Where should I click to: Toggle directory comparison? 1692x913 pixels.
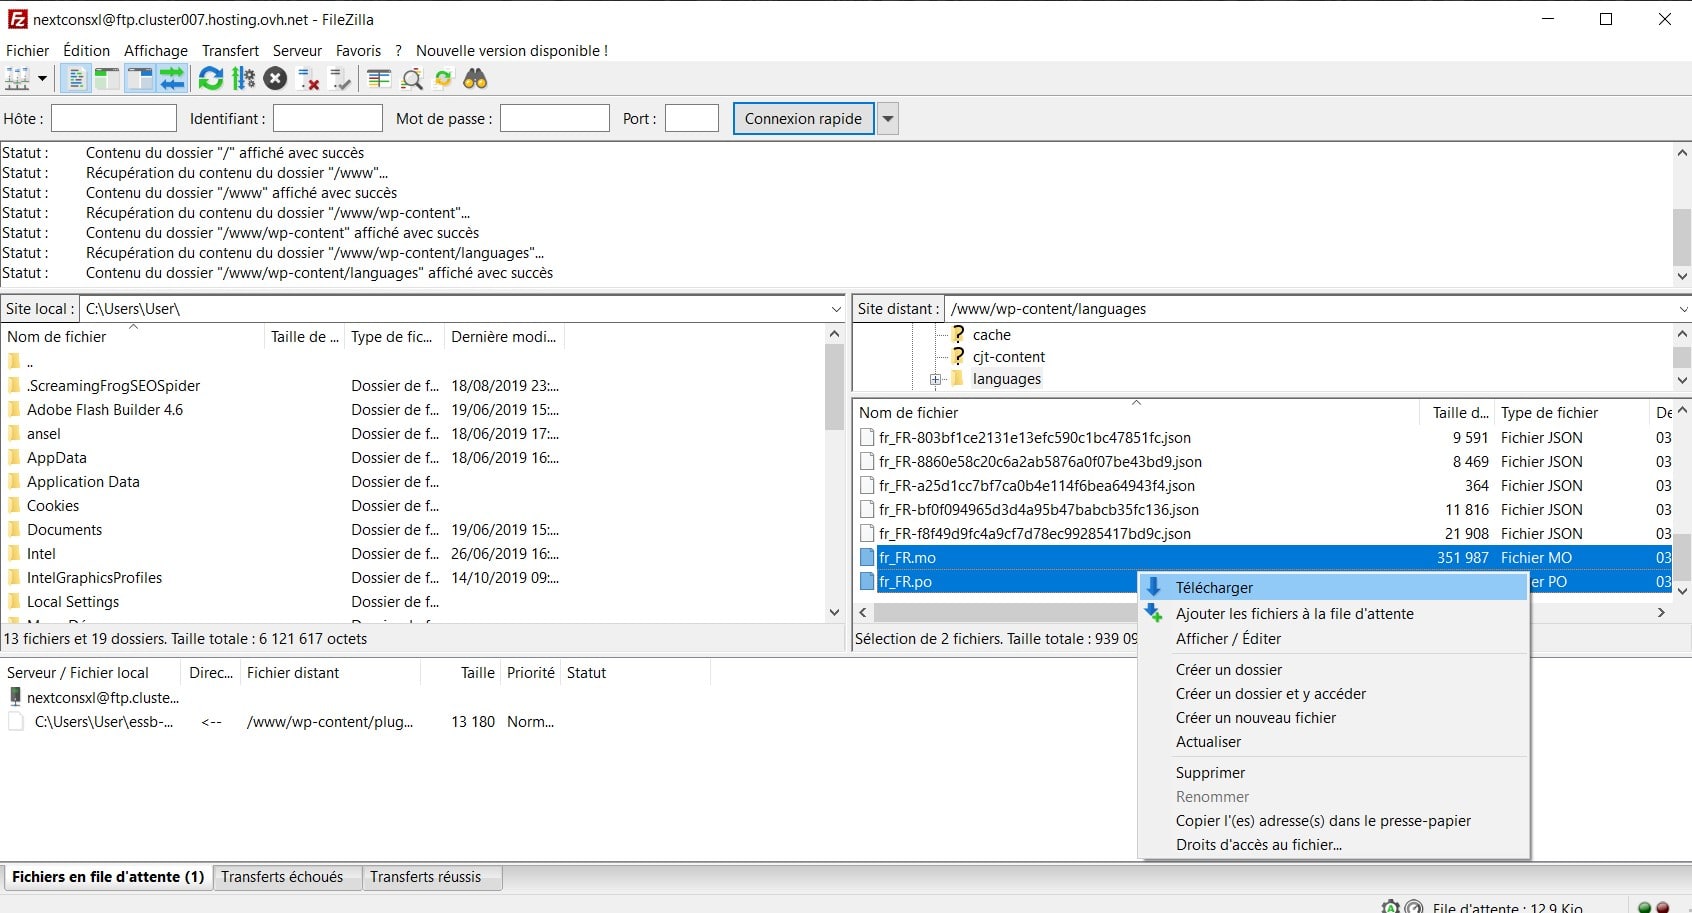click(411, 79)
